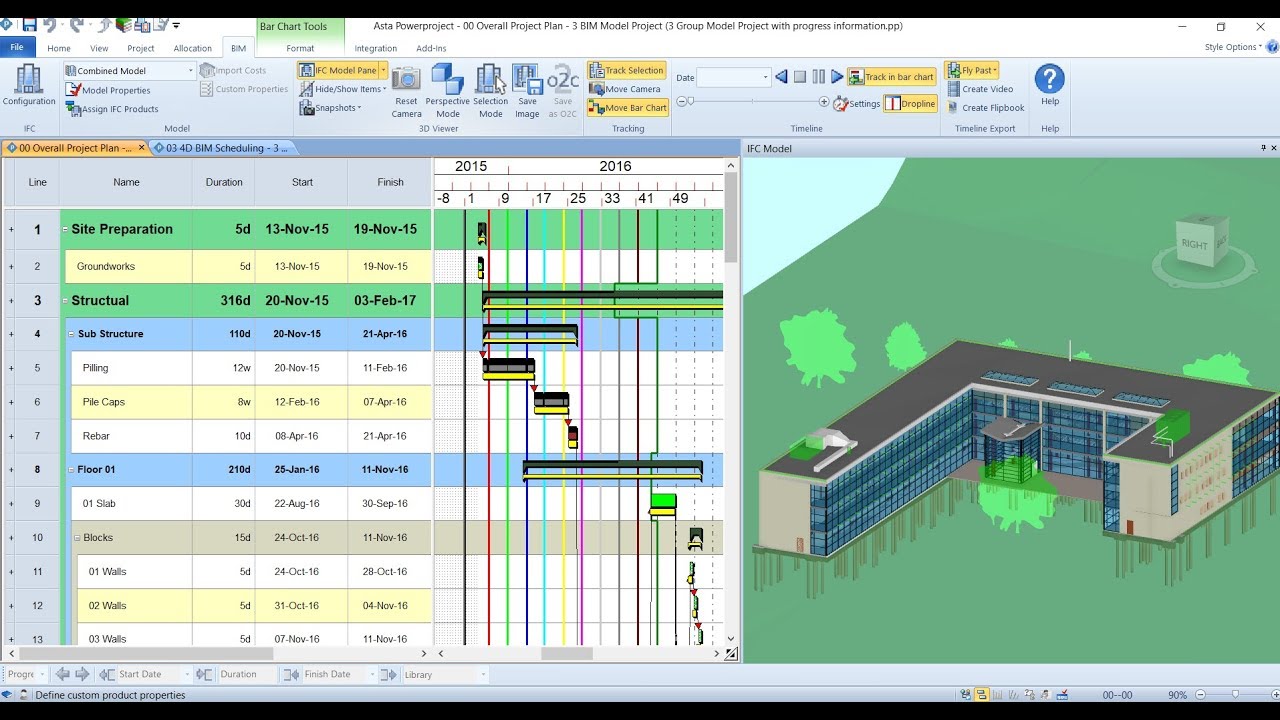Open the File menu
Image resolution: width=1280 pixels, height=720 pixels.
tap(17, 47)
